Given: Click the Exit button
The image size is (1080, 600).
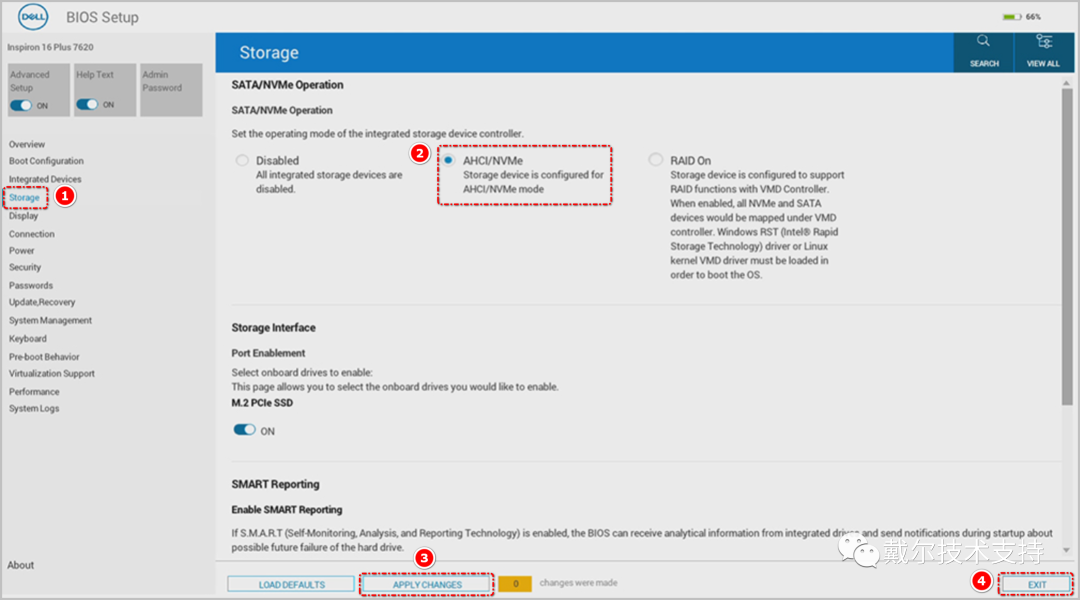Looking at the screenshot, I should click(x=1037, y=584).
